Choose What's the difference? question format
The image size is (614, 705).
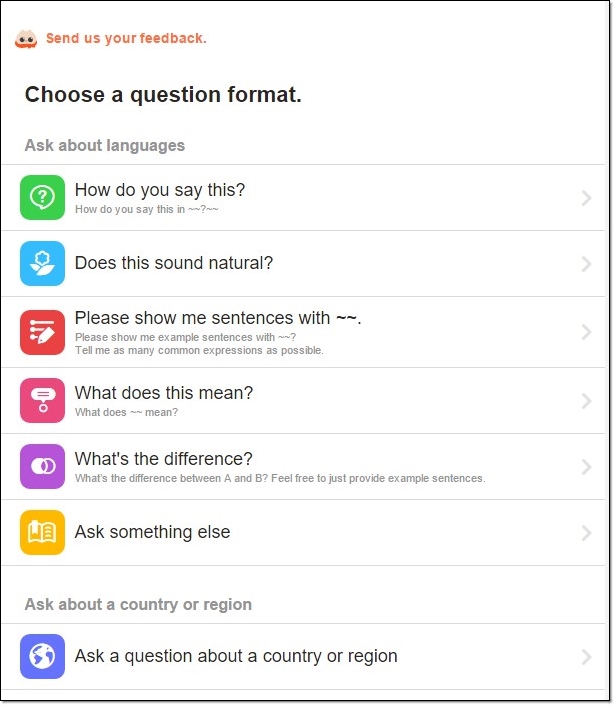coord(303,467)
